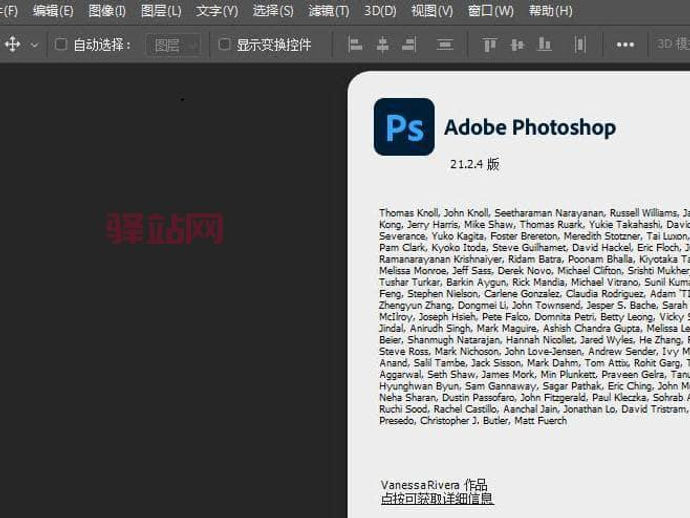Click the distribute horizontally icon
The height and width of the screenshot is (518, 690).
(580, 44)
